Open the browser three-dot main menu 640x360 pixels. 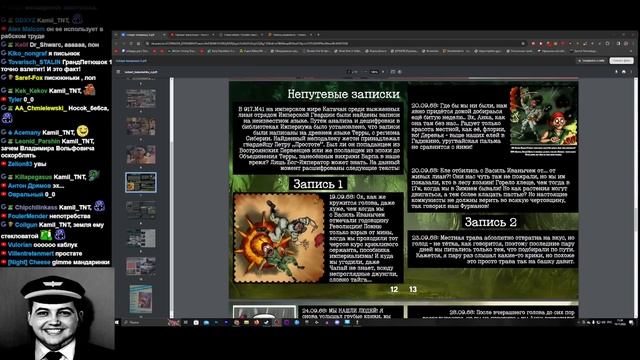(x=633, y=44)
